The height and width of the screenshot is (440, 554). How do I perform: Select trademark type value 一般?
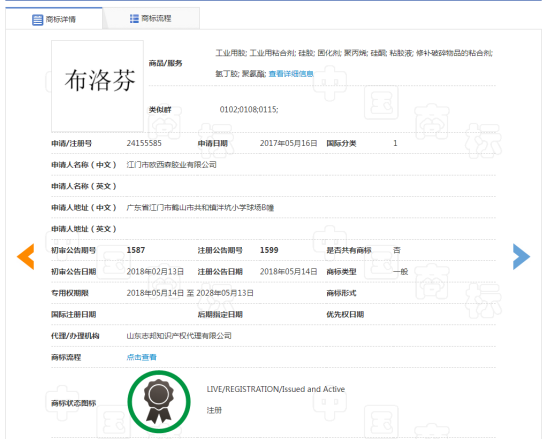tap(401, 272)
